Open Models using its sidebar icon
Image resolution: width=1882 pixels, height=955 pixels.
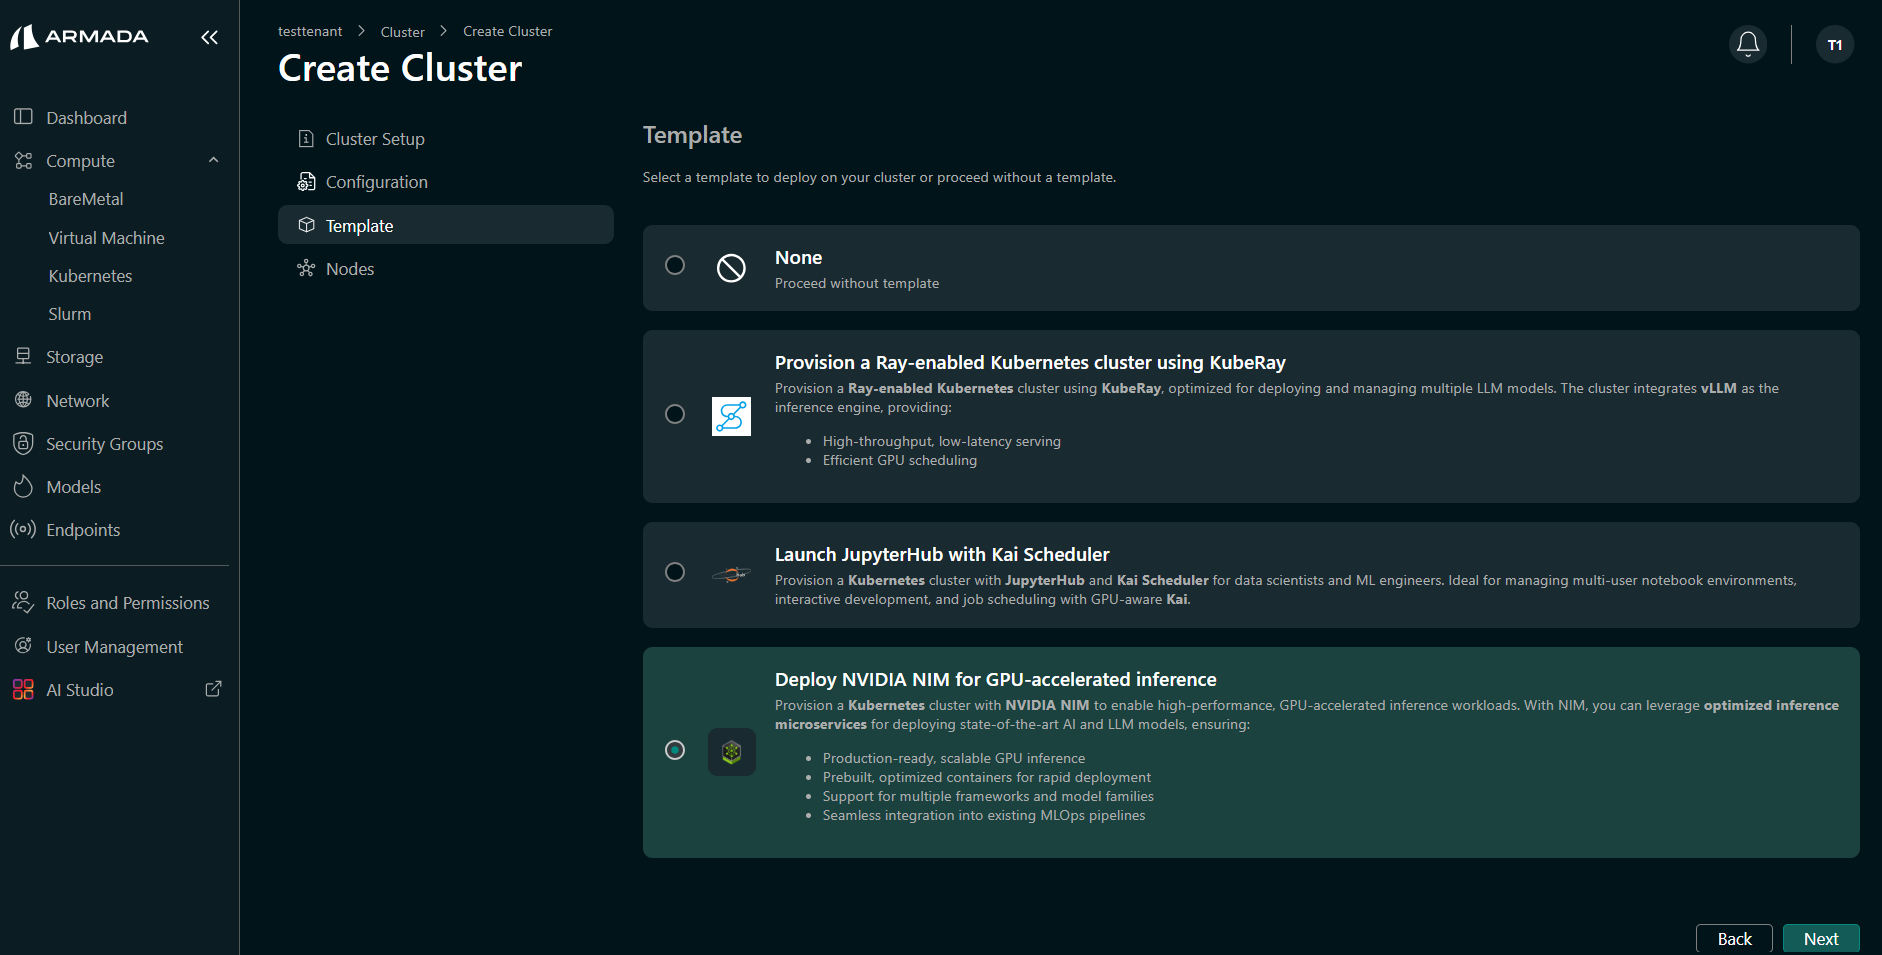(23, 487)
